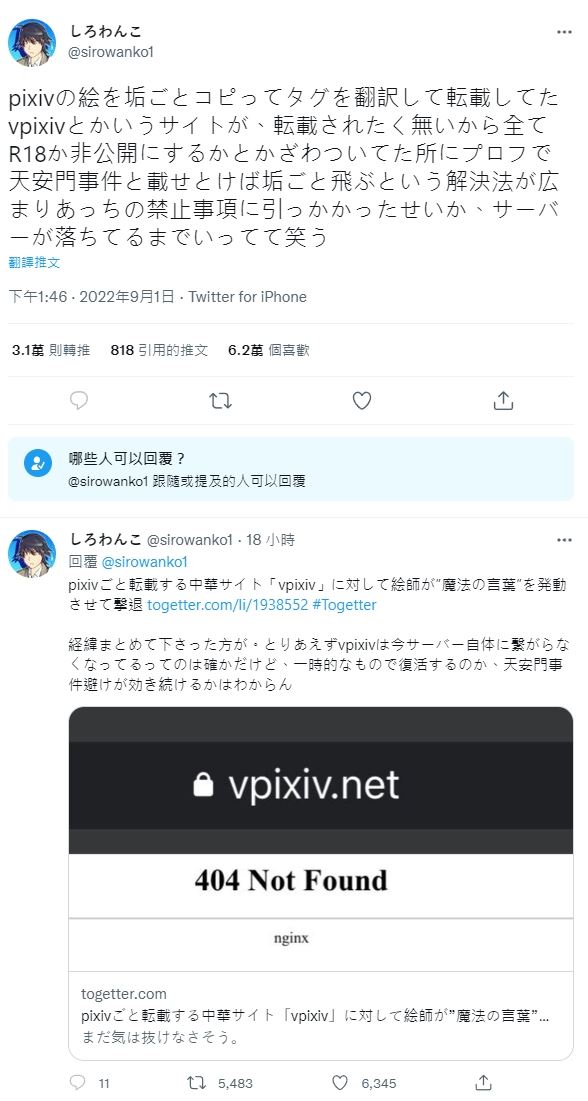Click the share icon on the main tweet
Image resolution: width=588 pixels, height=1101 pixels.
(x=502, y=400)
